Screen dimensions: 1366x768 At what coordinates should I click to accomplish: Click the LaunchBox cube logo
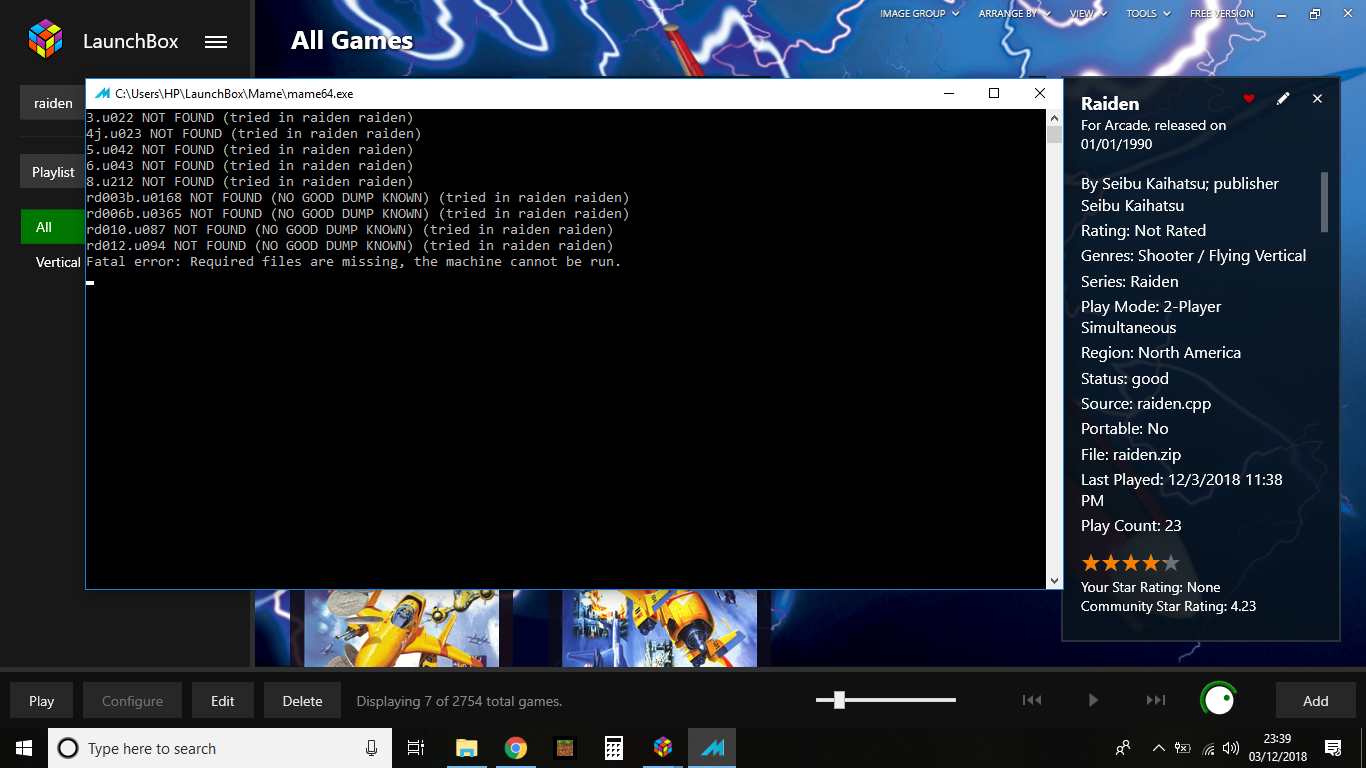coord(45,40)
